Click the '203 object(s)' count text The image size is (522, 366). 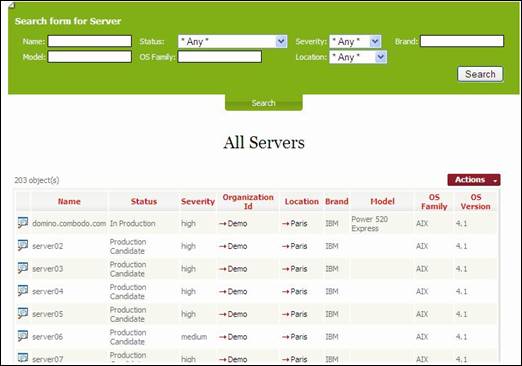point(37,180)
